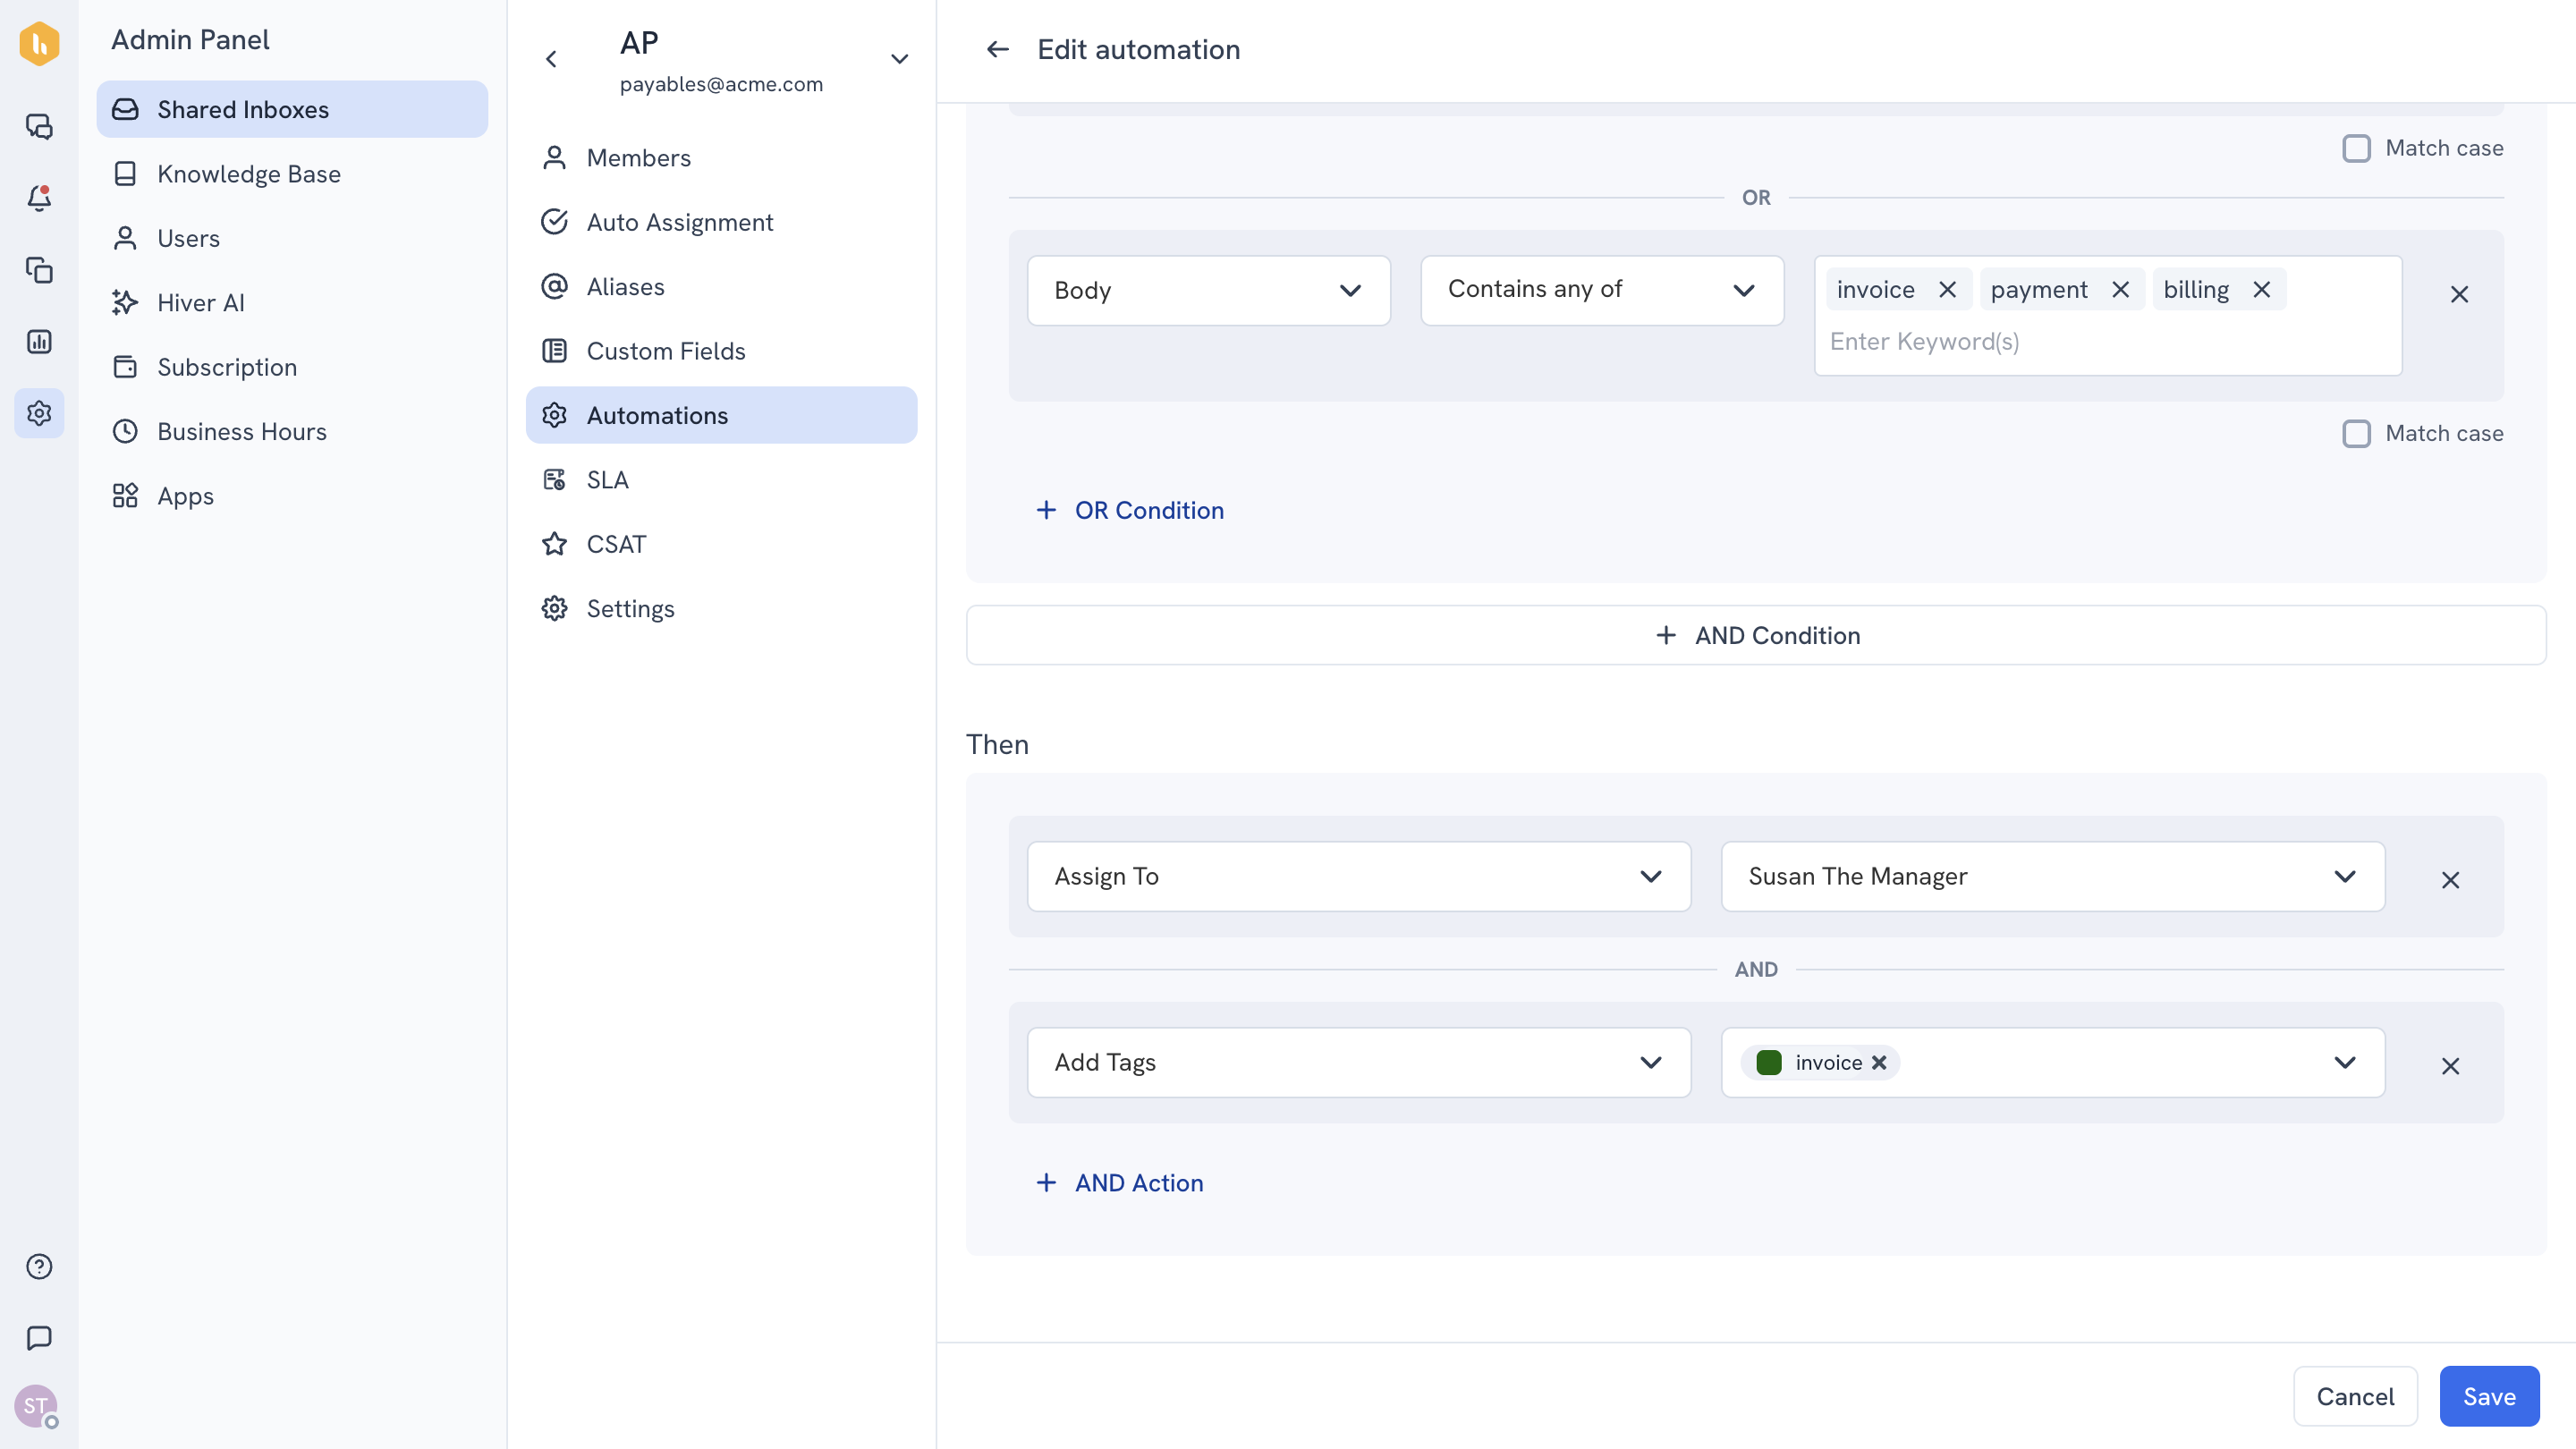Click the help question mark icon

[39, 1266]
